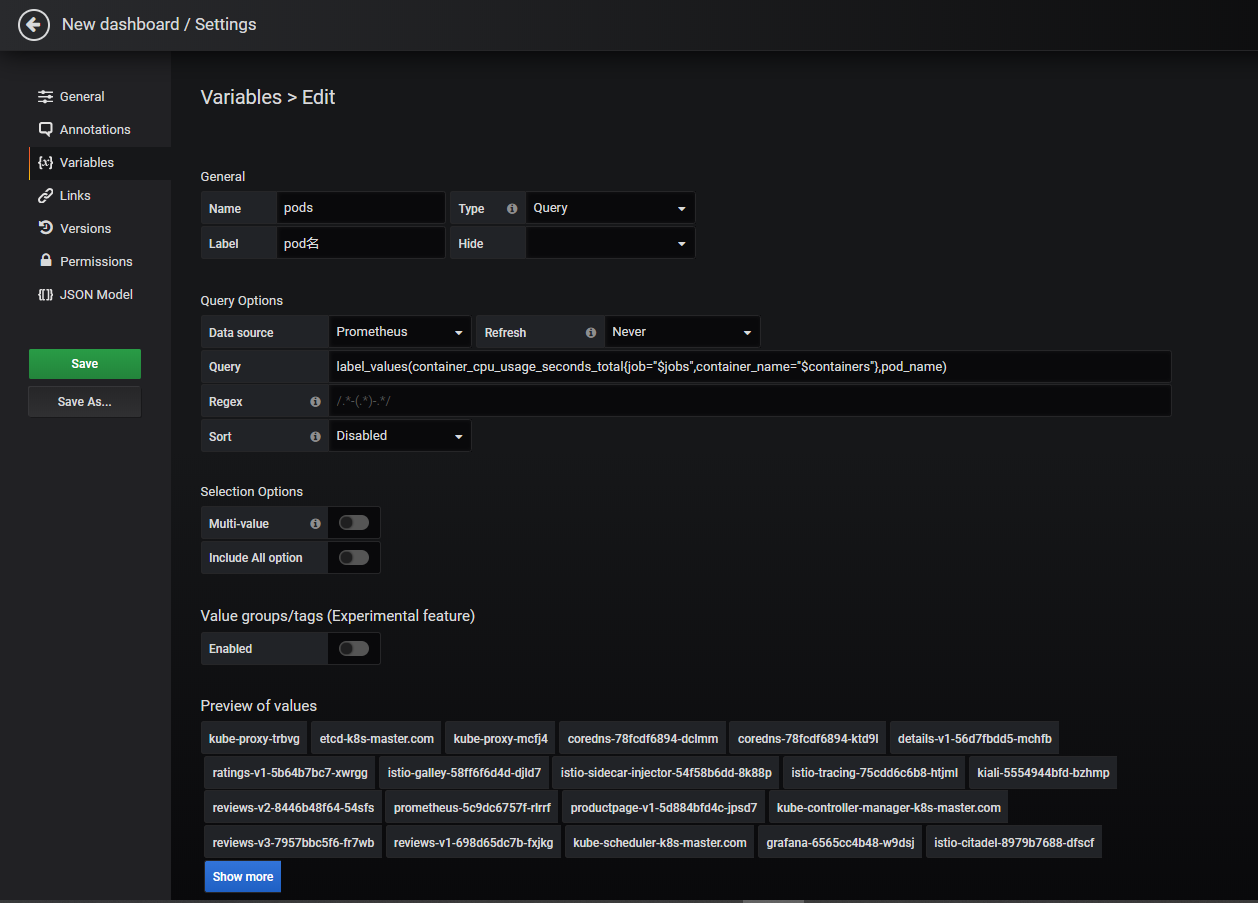Image resolution: width=1258 pixels, height=903 pixels.
Task: Expand the Prometheus data source dropdown
Action: pyautogui.click(x=399, y=332)
